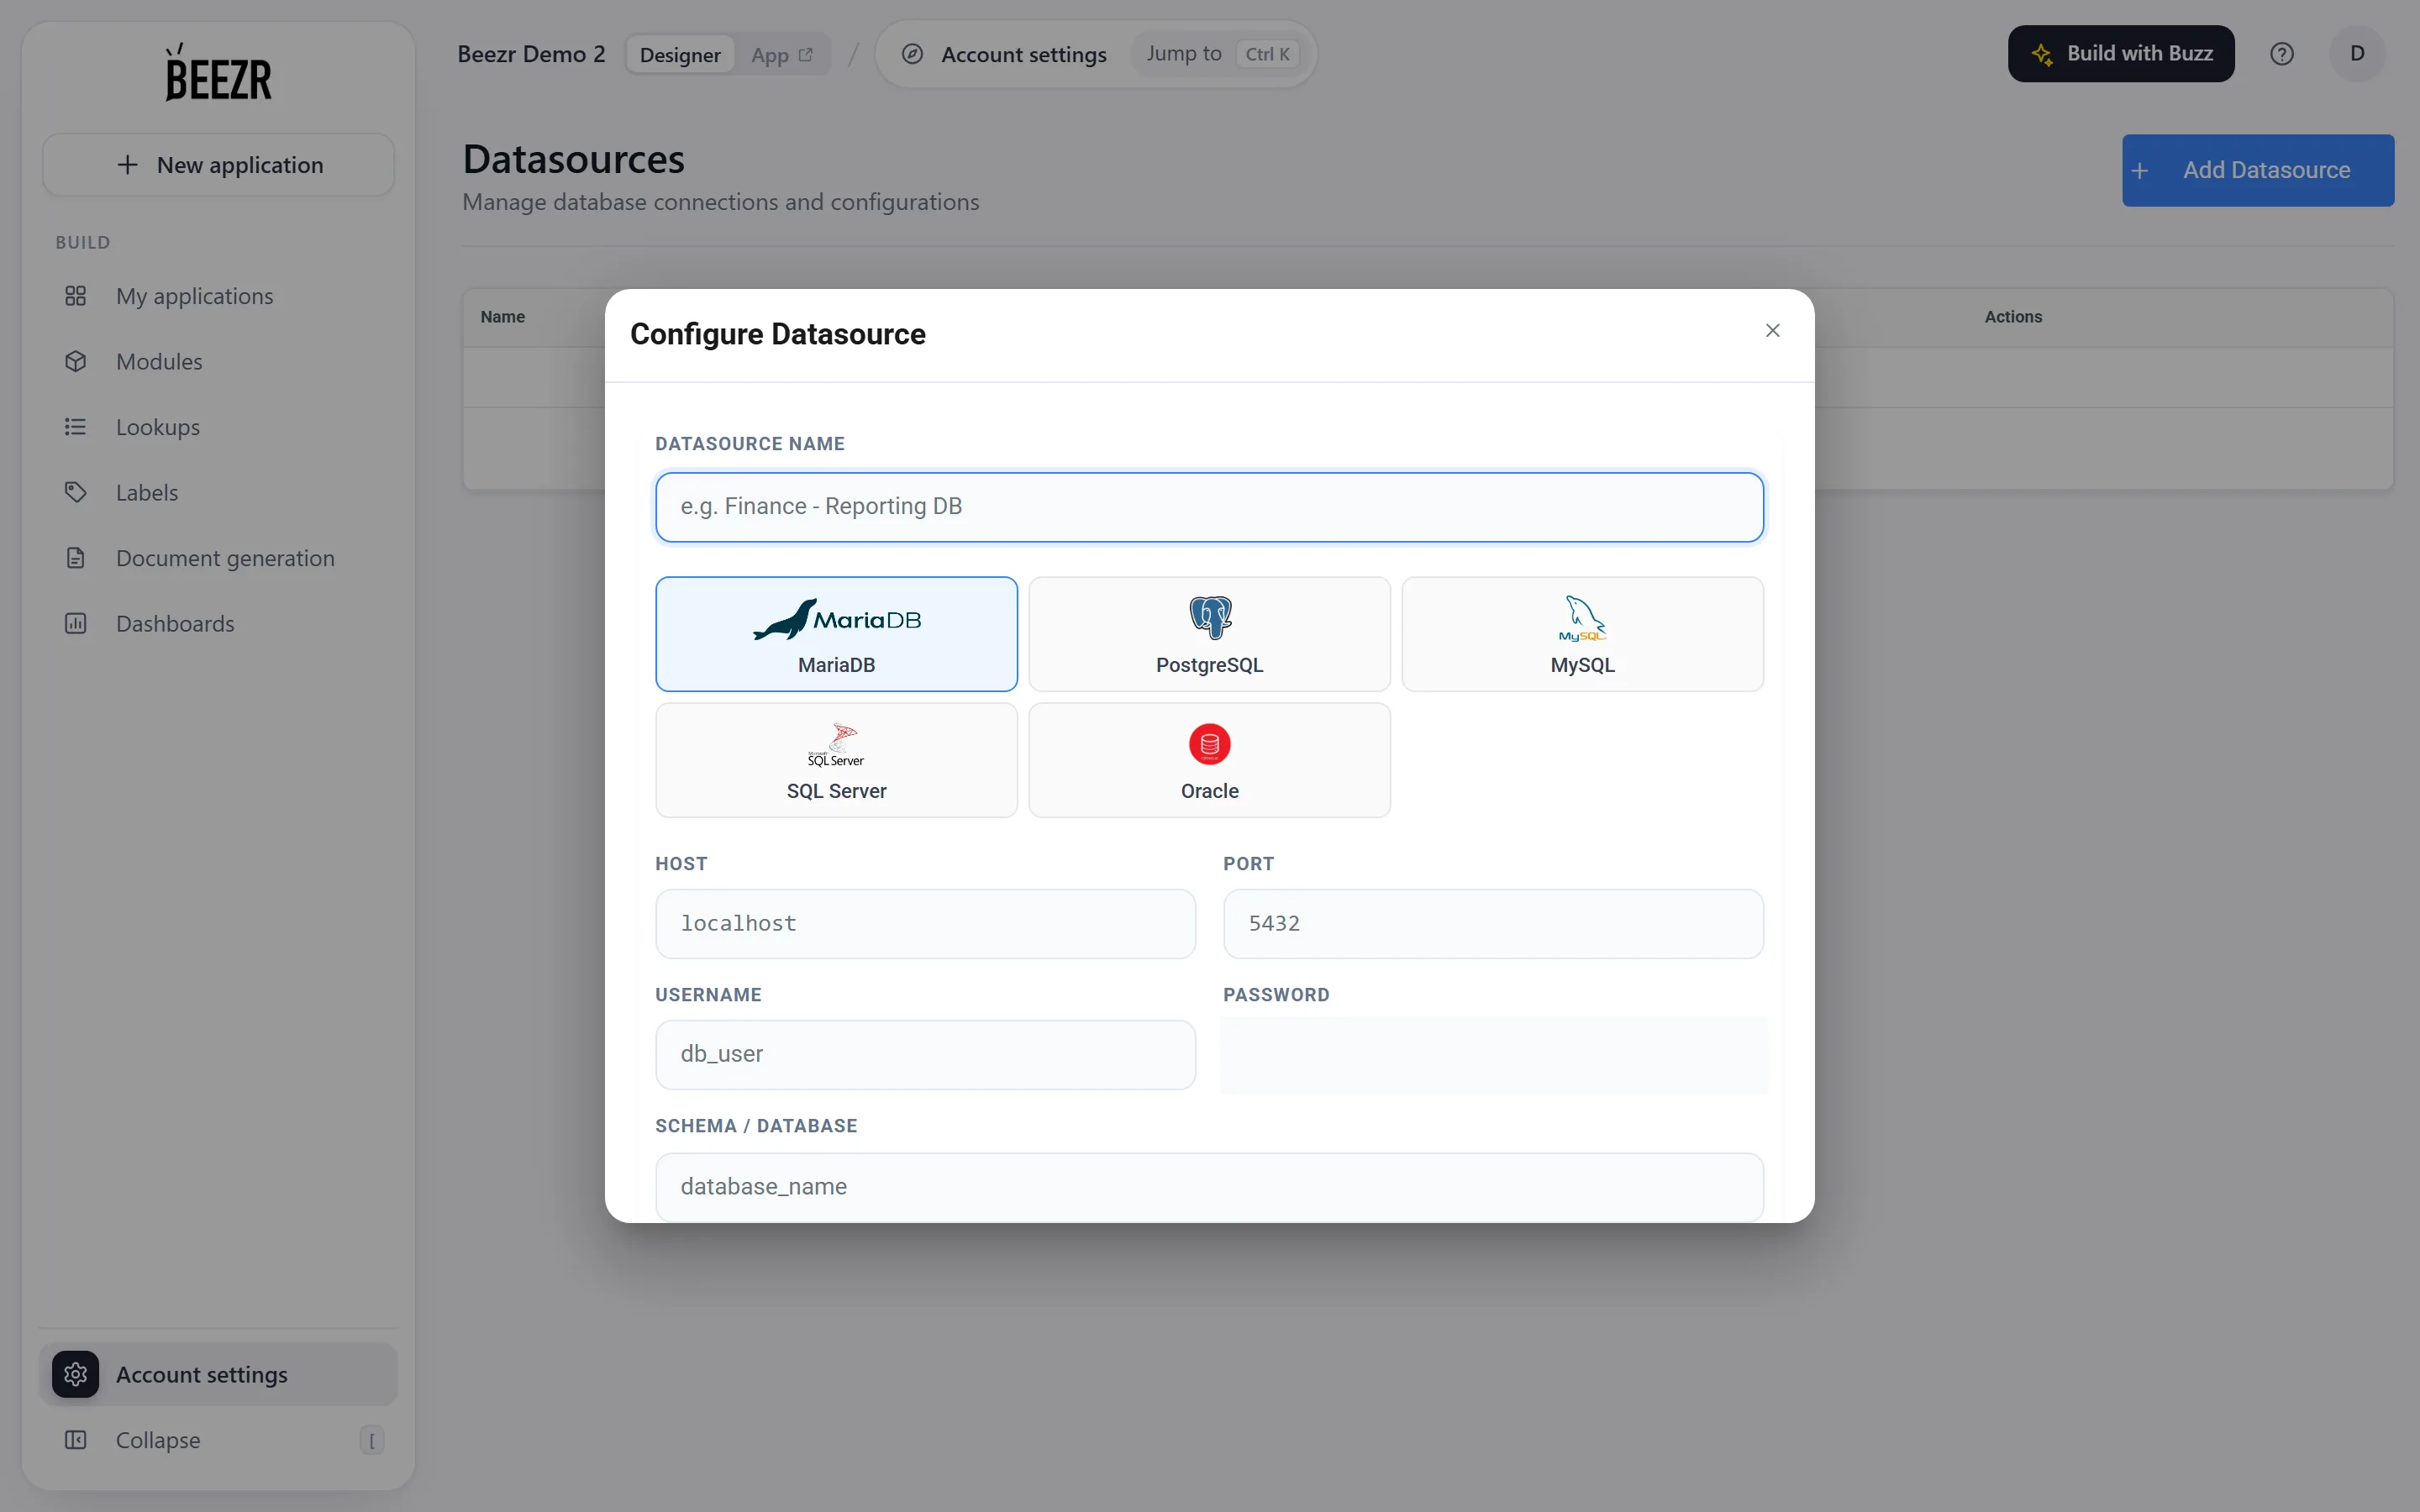Close the Configure Datasource dialog

tap(1773, 330)
